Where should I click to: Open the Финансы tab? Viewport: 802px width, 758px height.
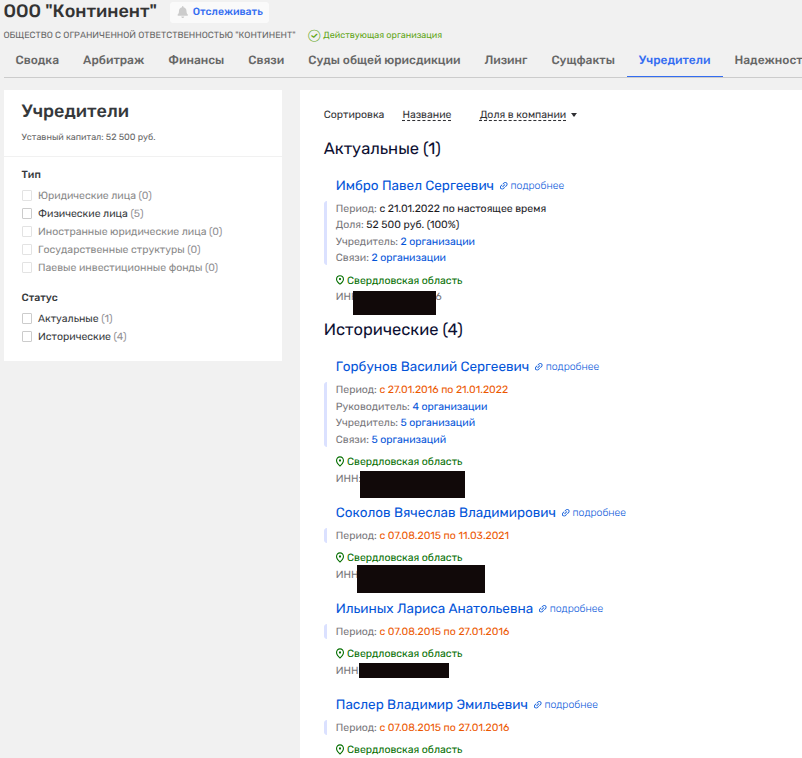(196, 60)
